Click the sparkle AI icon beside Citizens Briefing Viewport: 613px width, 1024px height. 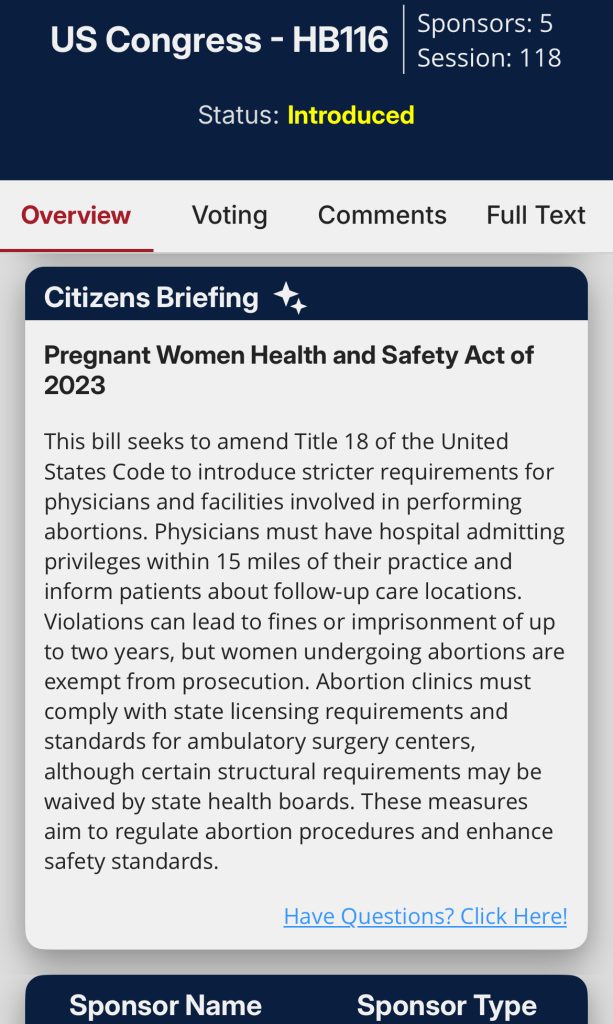pyautogui.click(x=289, y=298)
